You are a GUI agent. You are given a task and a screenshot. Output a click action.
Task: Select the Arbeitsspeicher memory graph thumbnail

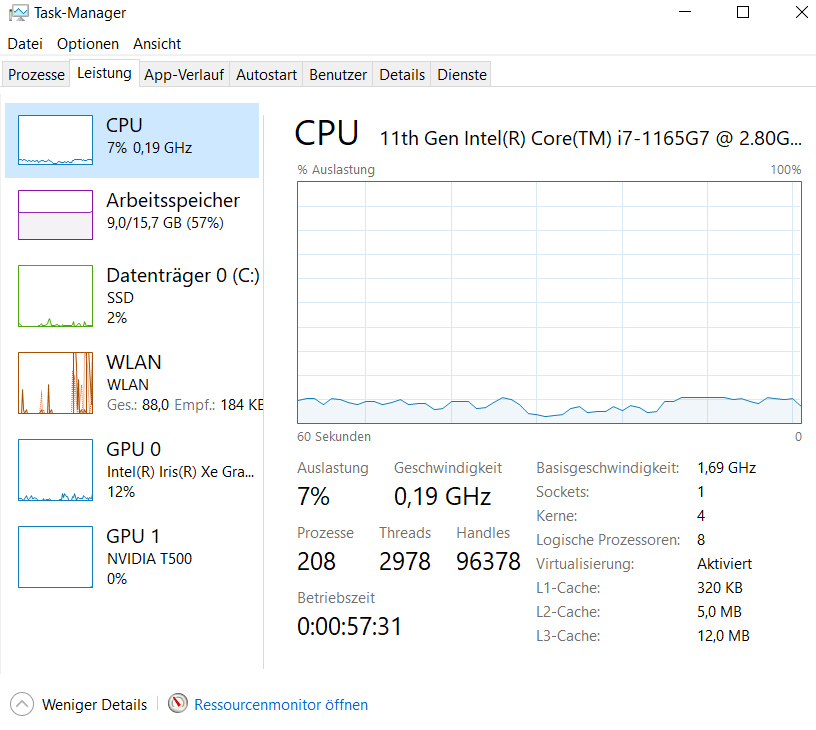pos(55,215)
